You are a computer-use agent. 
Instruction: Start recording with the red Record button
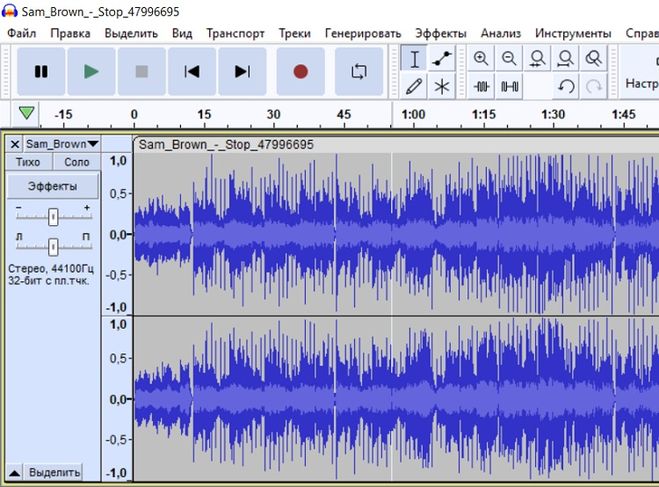point(301,71)
